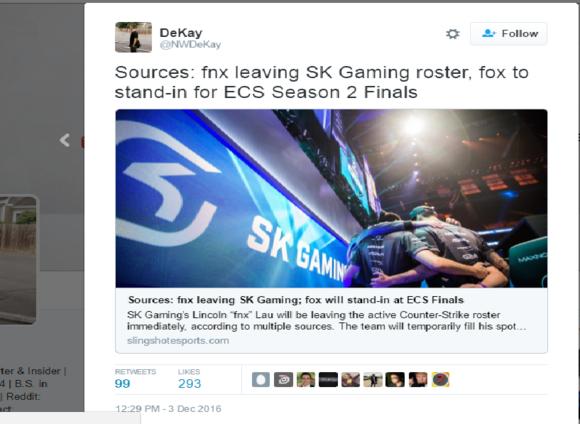View the 99 retweets count
The image size is (580, 424).
pos(122,383)
